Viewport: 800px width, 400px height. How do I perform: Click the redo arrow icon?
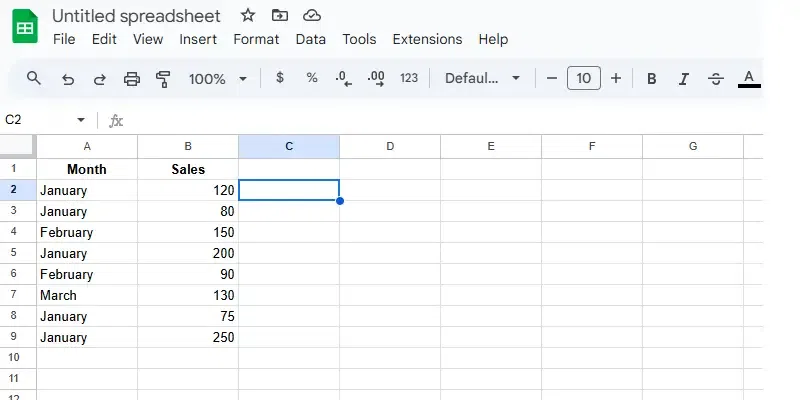coord(99,78)
